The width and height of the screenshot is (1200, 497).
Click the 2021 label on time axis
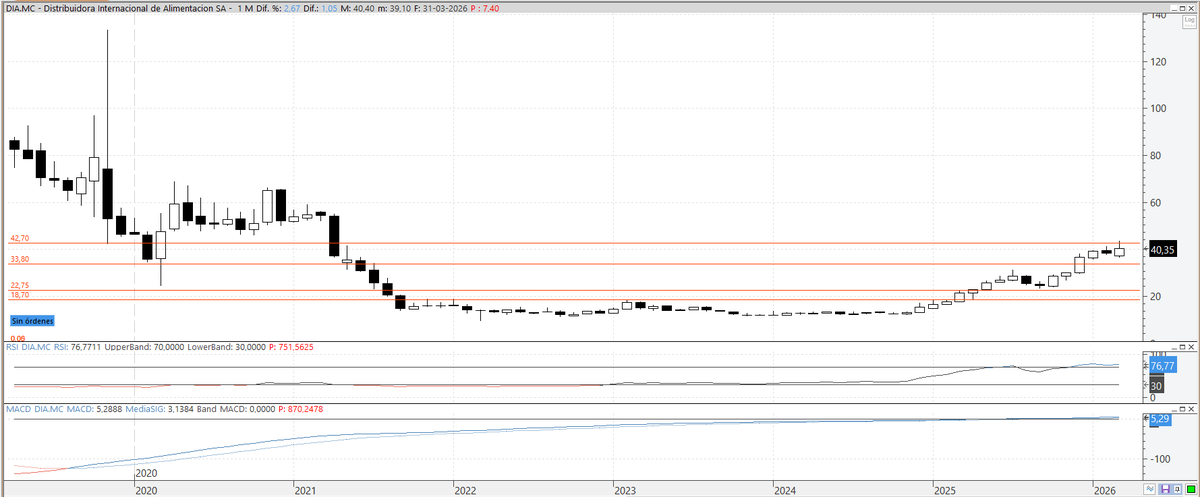[x=305, y=490]
